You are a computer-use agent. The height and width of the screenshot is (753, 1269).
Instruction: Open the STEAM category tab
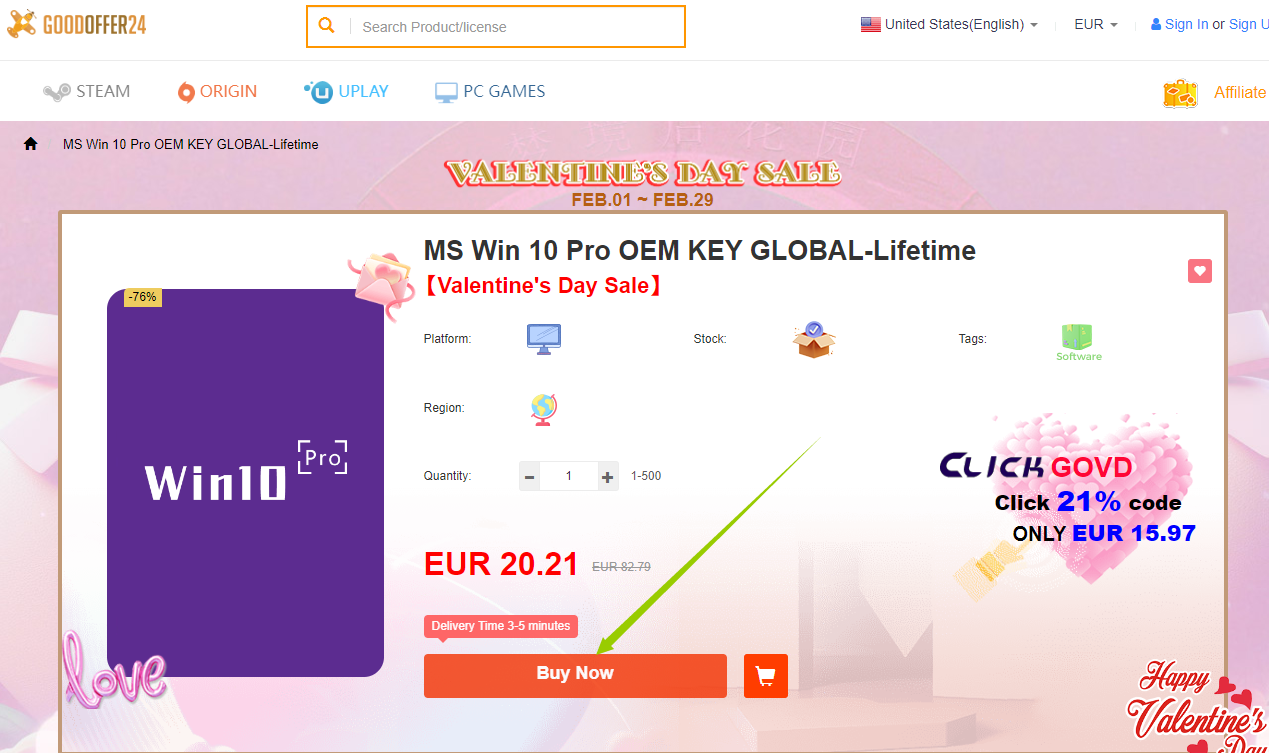click(x=87, y=91)
